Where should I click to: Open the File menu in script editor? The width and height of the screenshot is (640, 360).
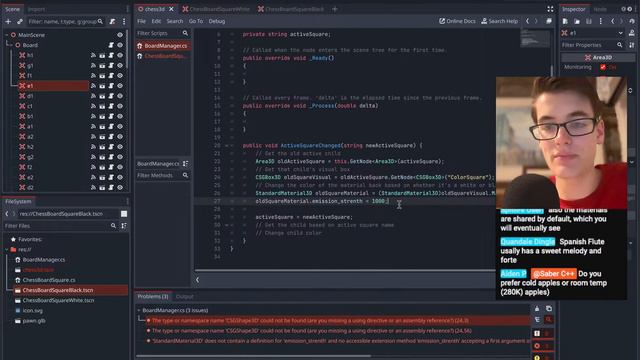pyautogui.click(x=142, y=21)
